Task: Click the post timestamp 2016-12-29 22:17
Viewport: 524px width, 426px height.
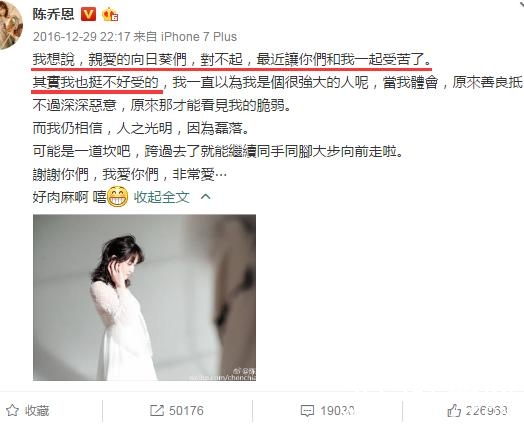Action: click(x=82, y=36)
